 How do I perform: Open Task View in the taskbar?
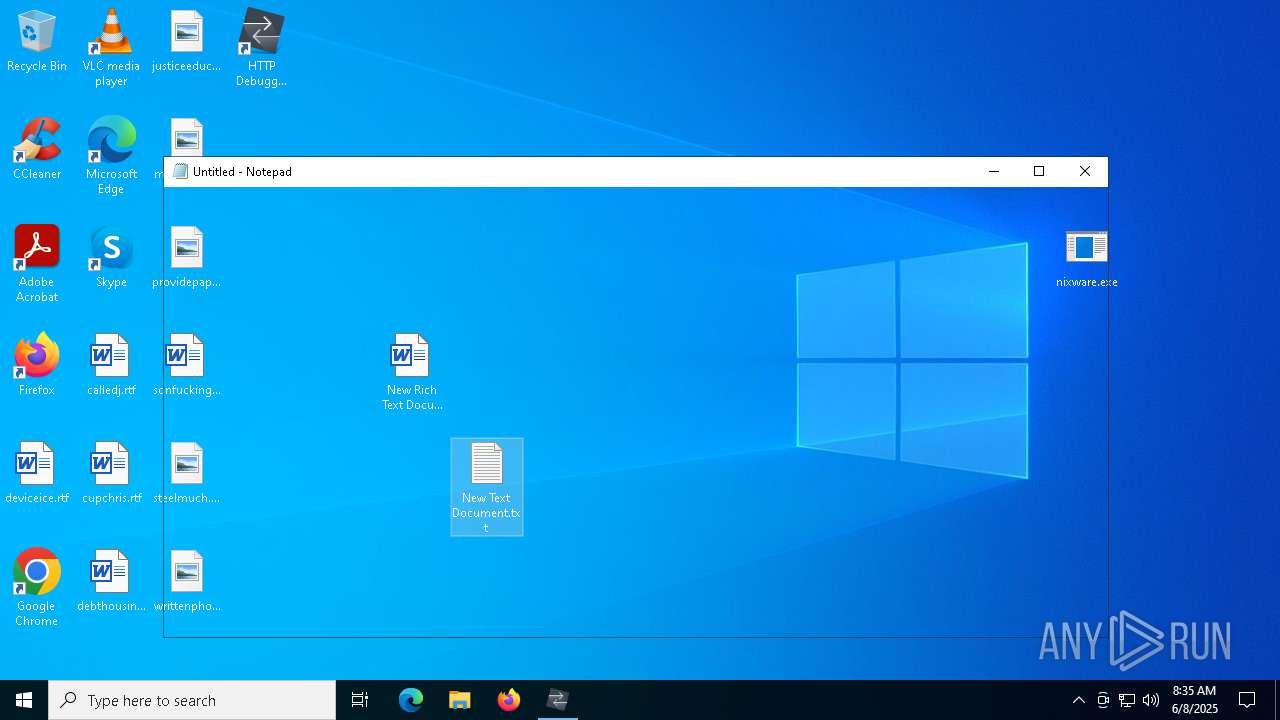[360, 700]
